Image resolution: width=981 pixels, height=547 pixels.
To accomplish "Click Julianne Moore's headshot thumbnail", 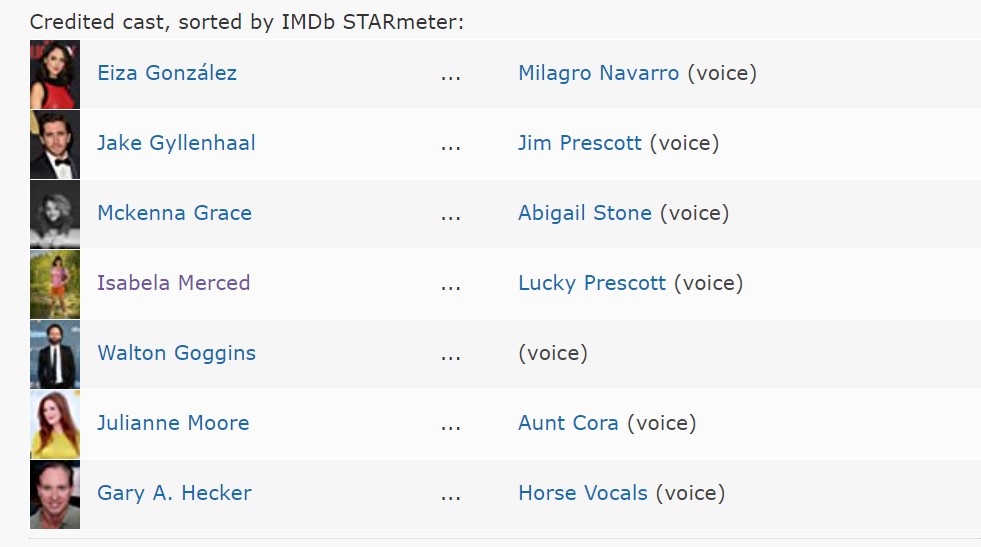I will tap(55, 424).
